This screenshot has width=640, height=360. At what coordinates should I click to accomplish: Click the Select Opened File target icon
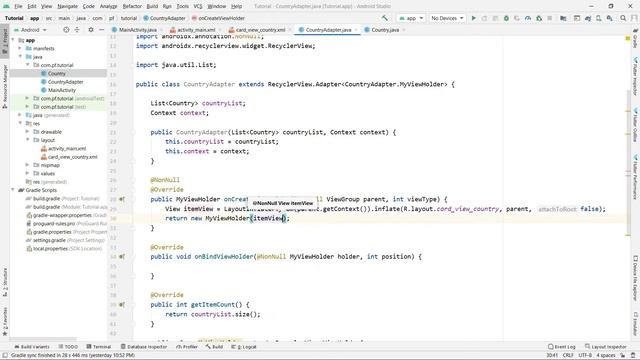(66, 30)
